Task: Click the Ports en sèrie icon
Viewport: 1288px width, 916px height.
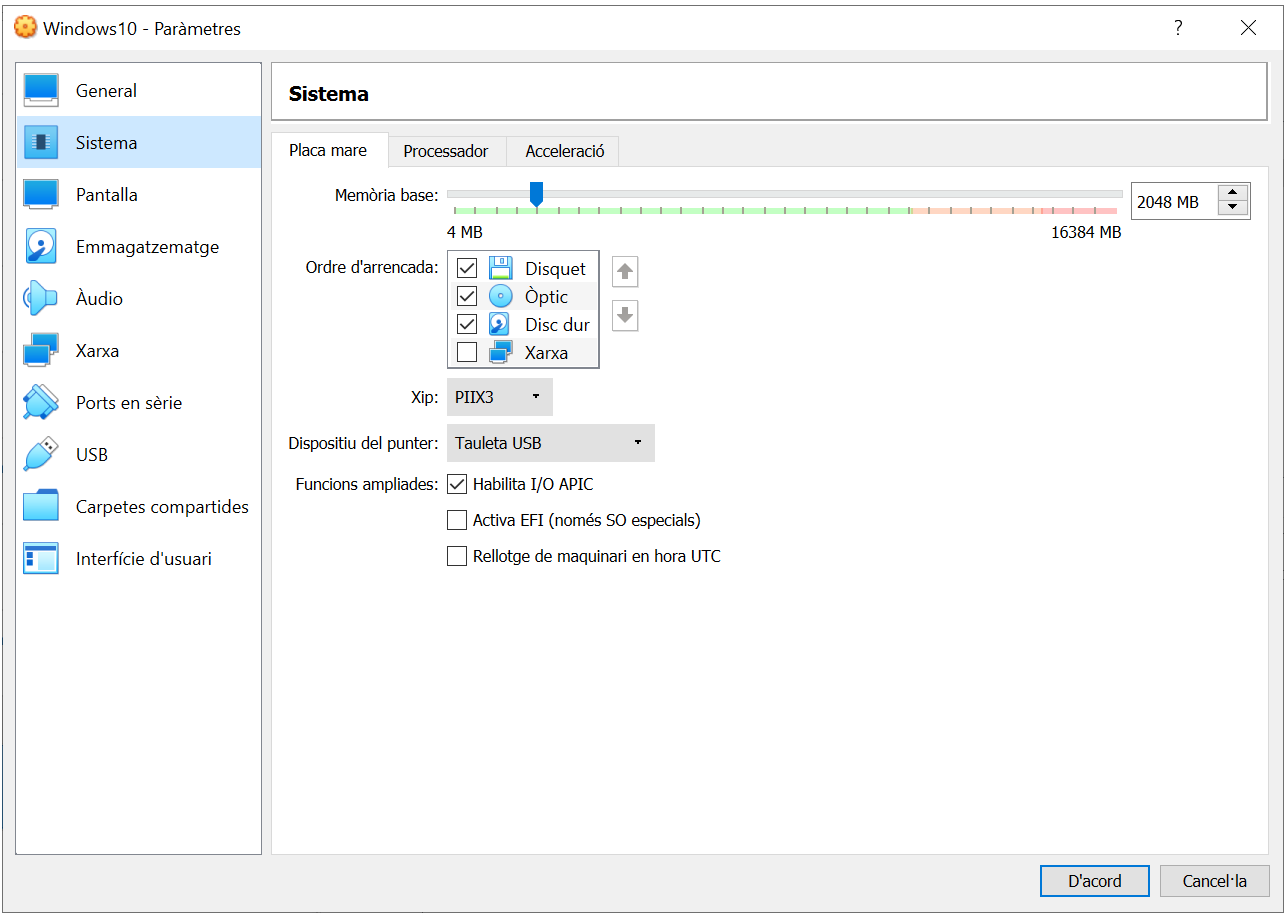Action: pos(41,403)
